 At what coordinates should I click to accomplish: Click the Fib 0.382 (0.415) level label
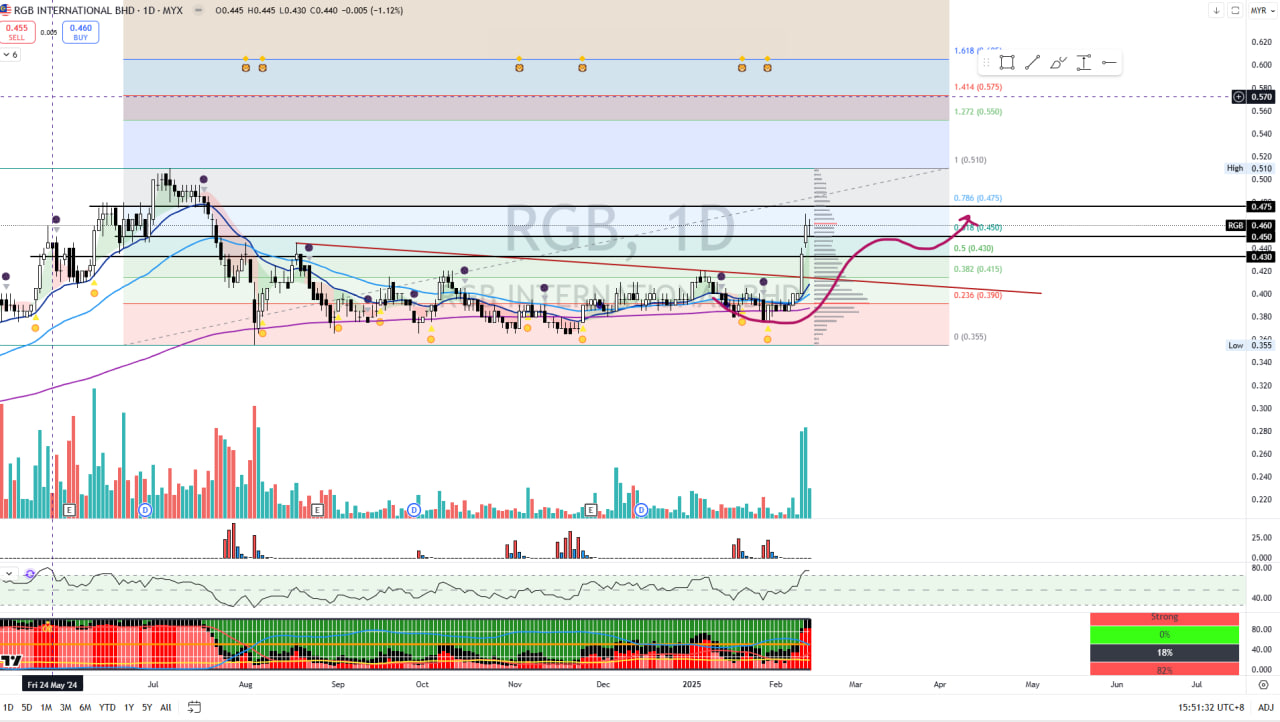coord(978,269)
